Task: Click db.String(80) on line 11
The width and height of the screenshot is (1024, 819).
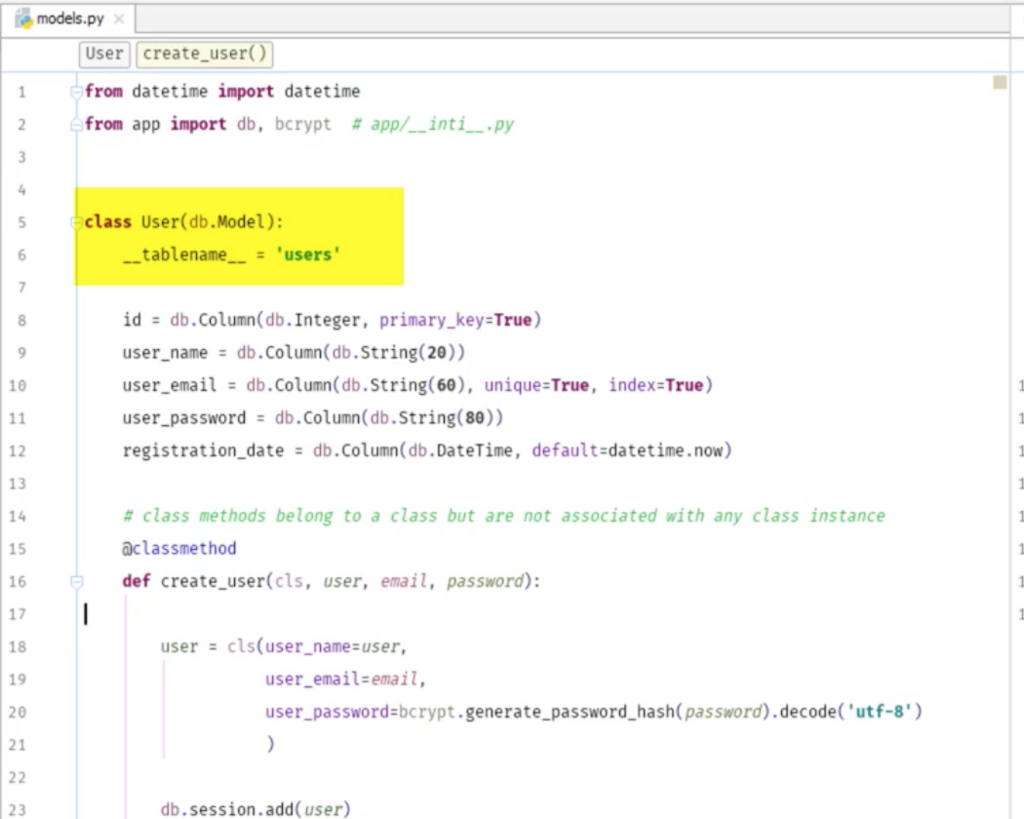Action: point(431,418)
